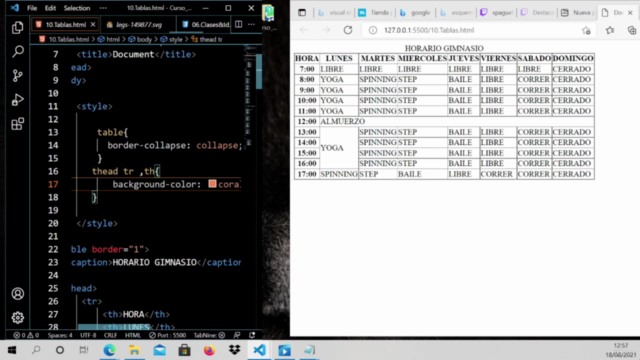
Task: Open Microsoft Edge from the taskbar
Action: [109, 350]
